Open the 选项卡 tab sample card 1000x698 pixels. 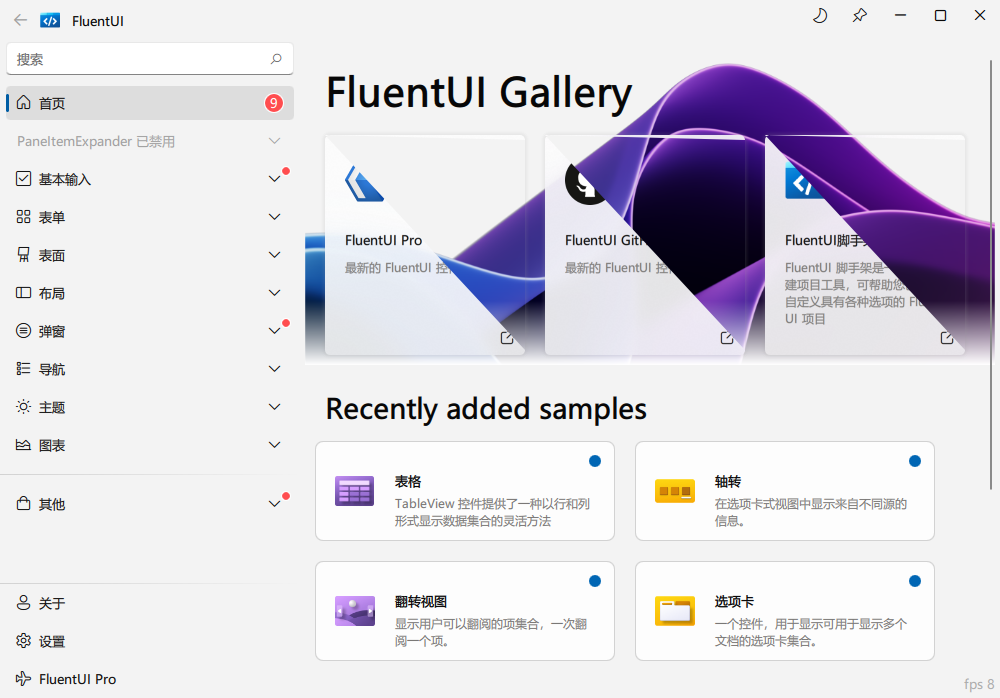pyautogui.click(x=785, y=611)
